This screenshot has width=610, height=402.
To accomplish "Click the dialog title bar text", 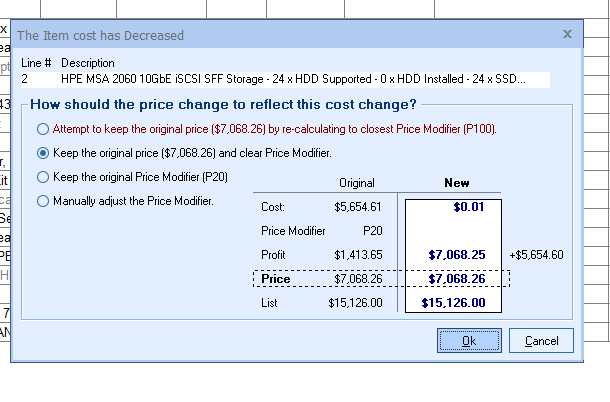I will [x=101, y=35].
